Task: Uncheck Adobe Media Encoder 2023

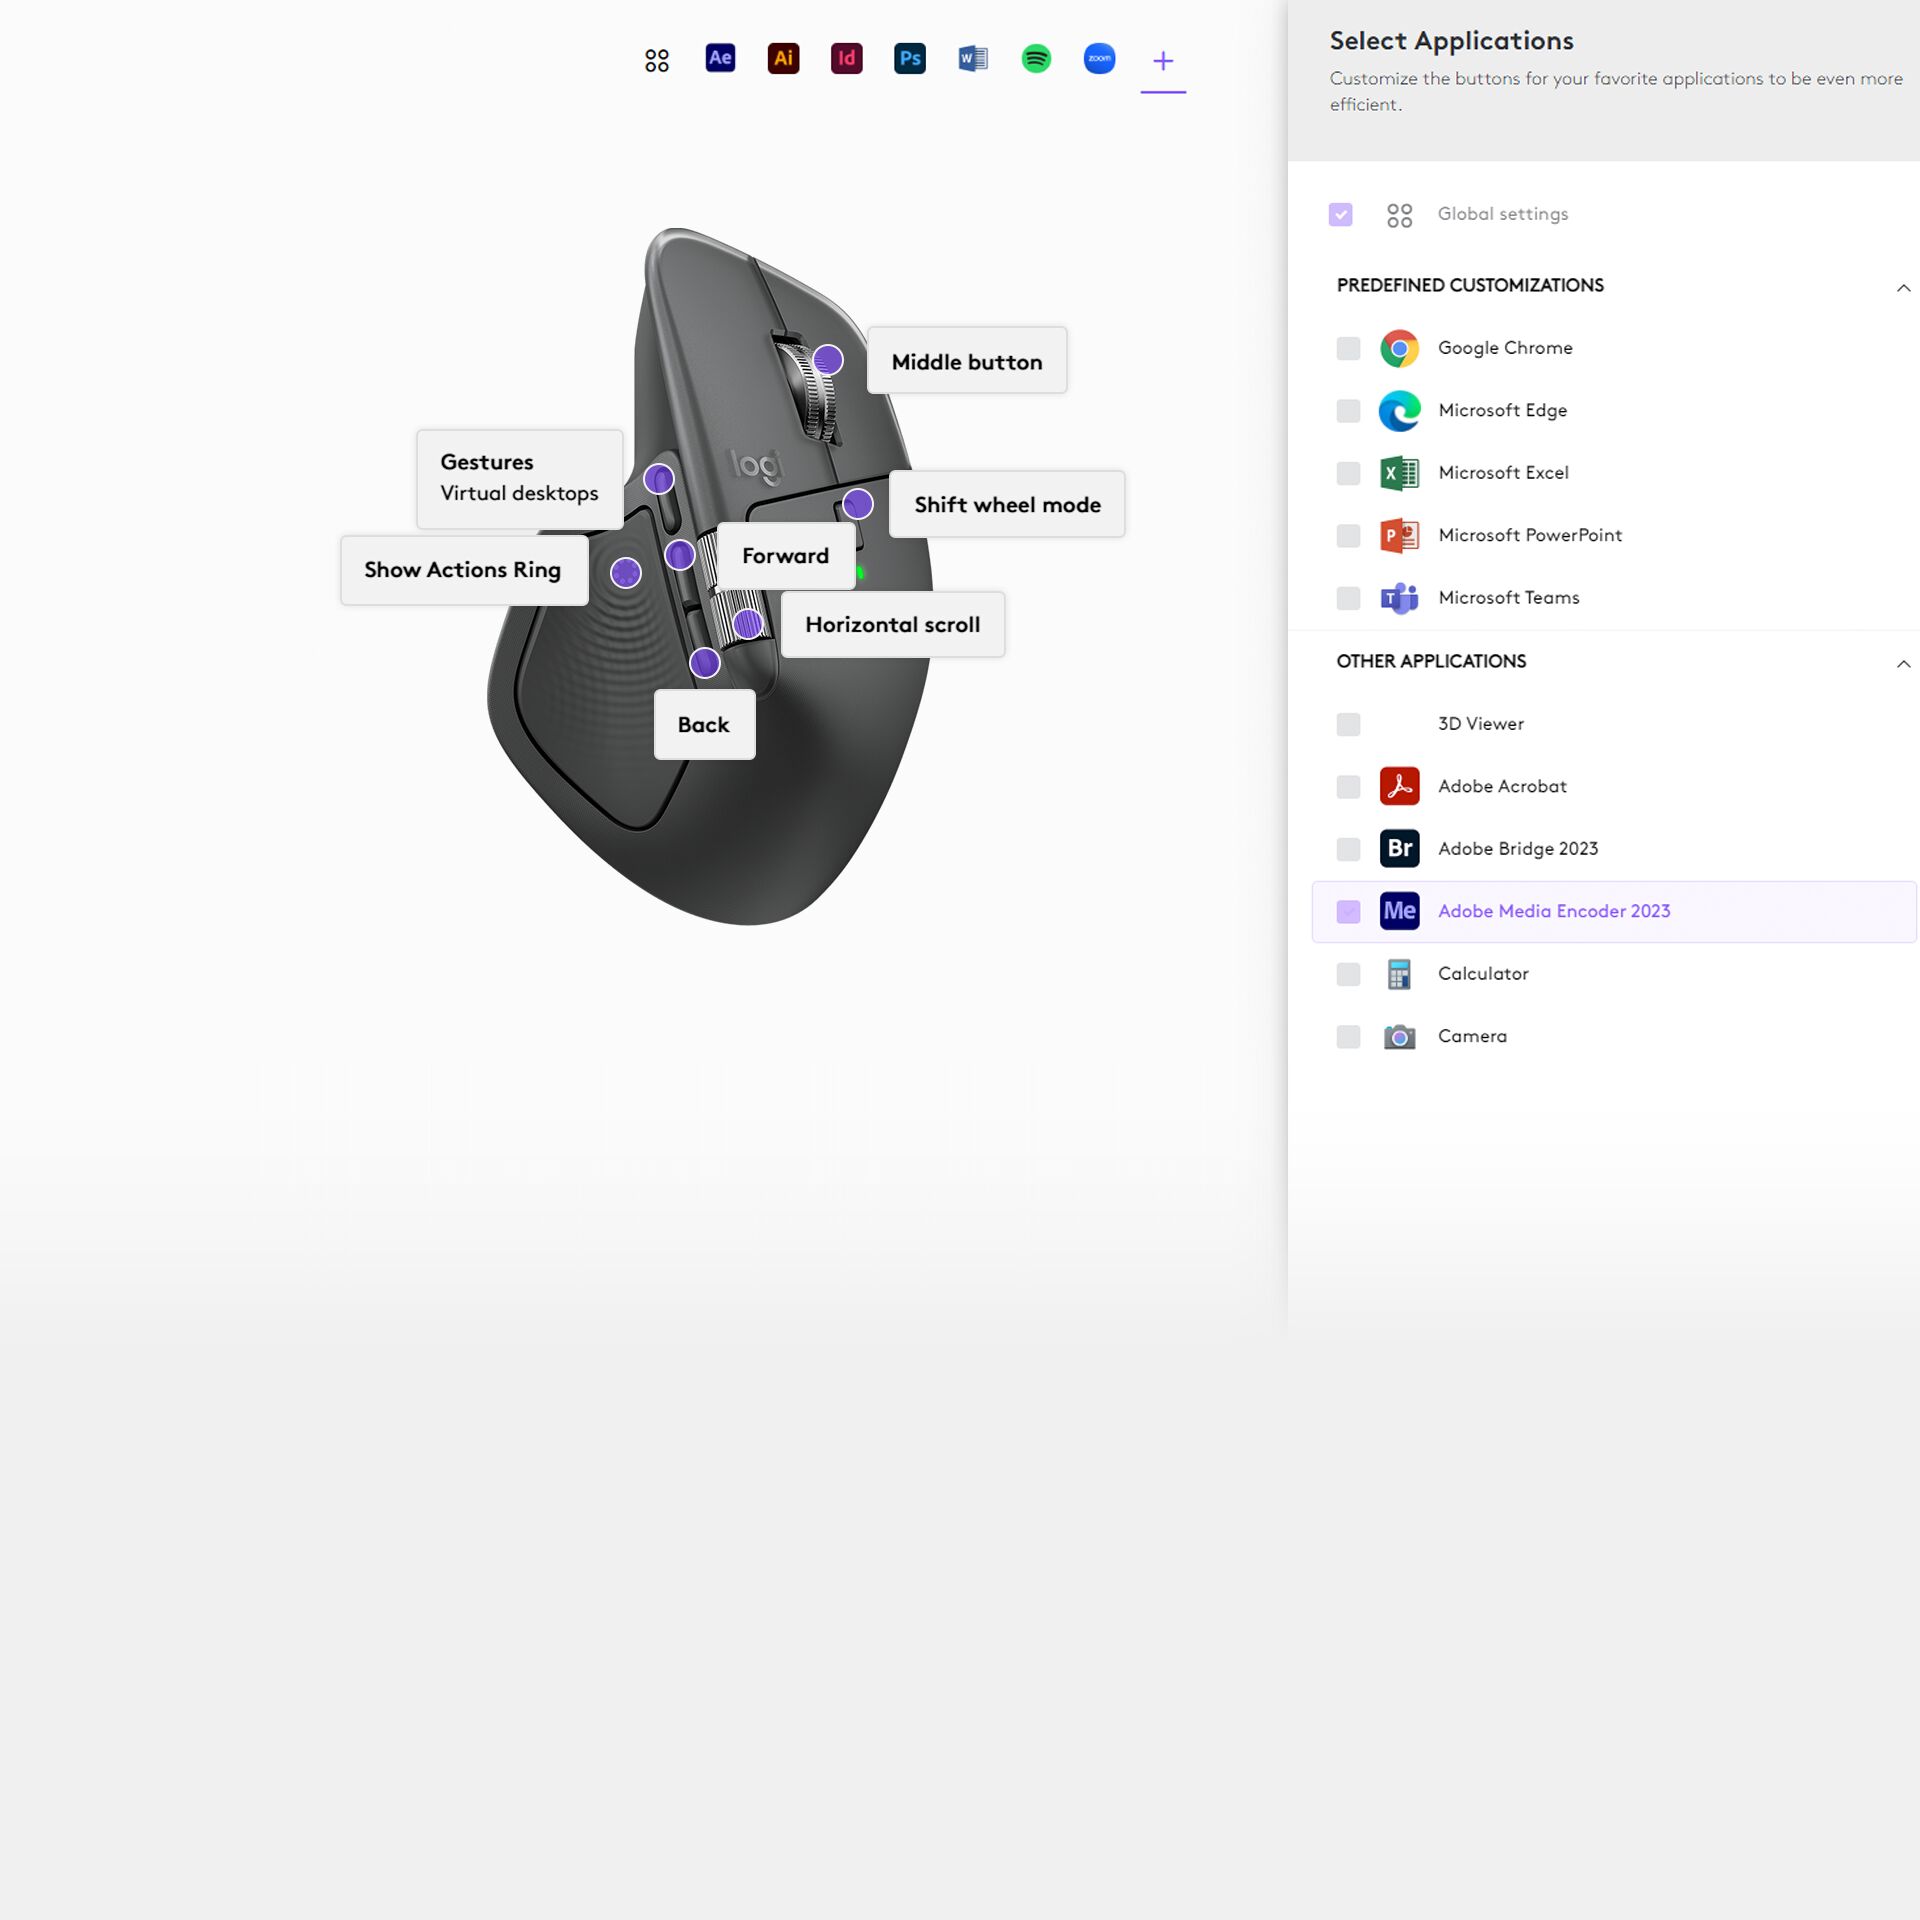Action: coord(1347,911)
